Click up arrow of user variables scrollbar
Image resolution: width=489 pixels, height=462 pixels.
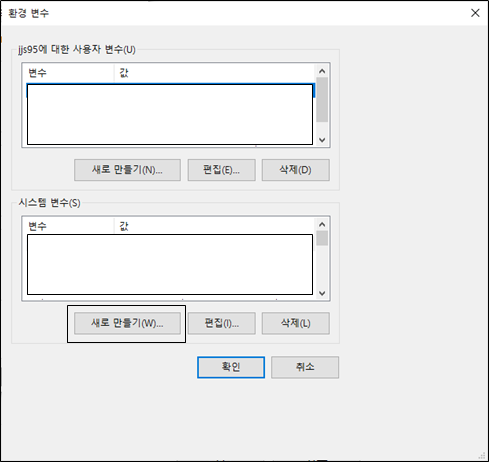(x=322, y=71)
